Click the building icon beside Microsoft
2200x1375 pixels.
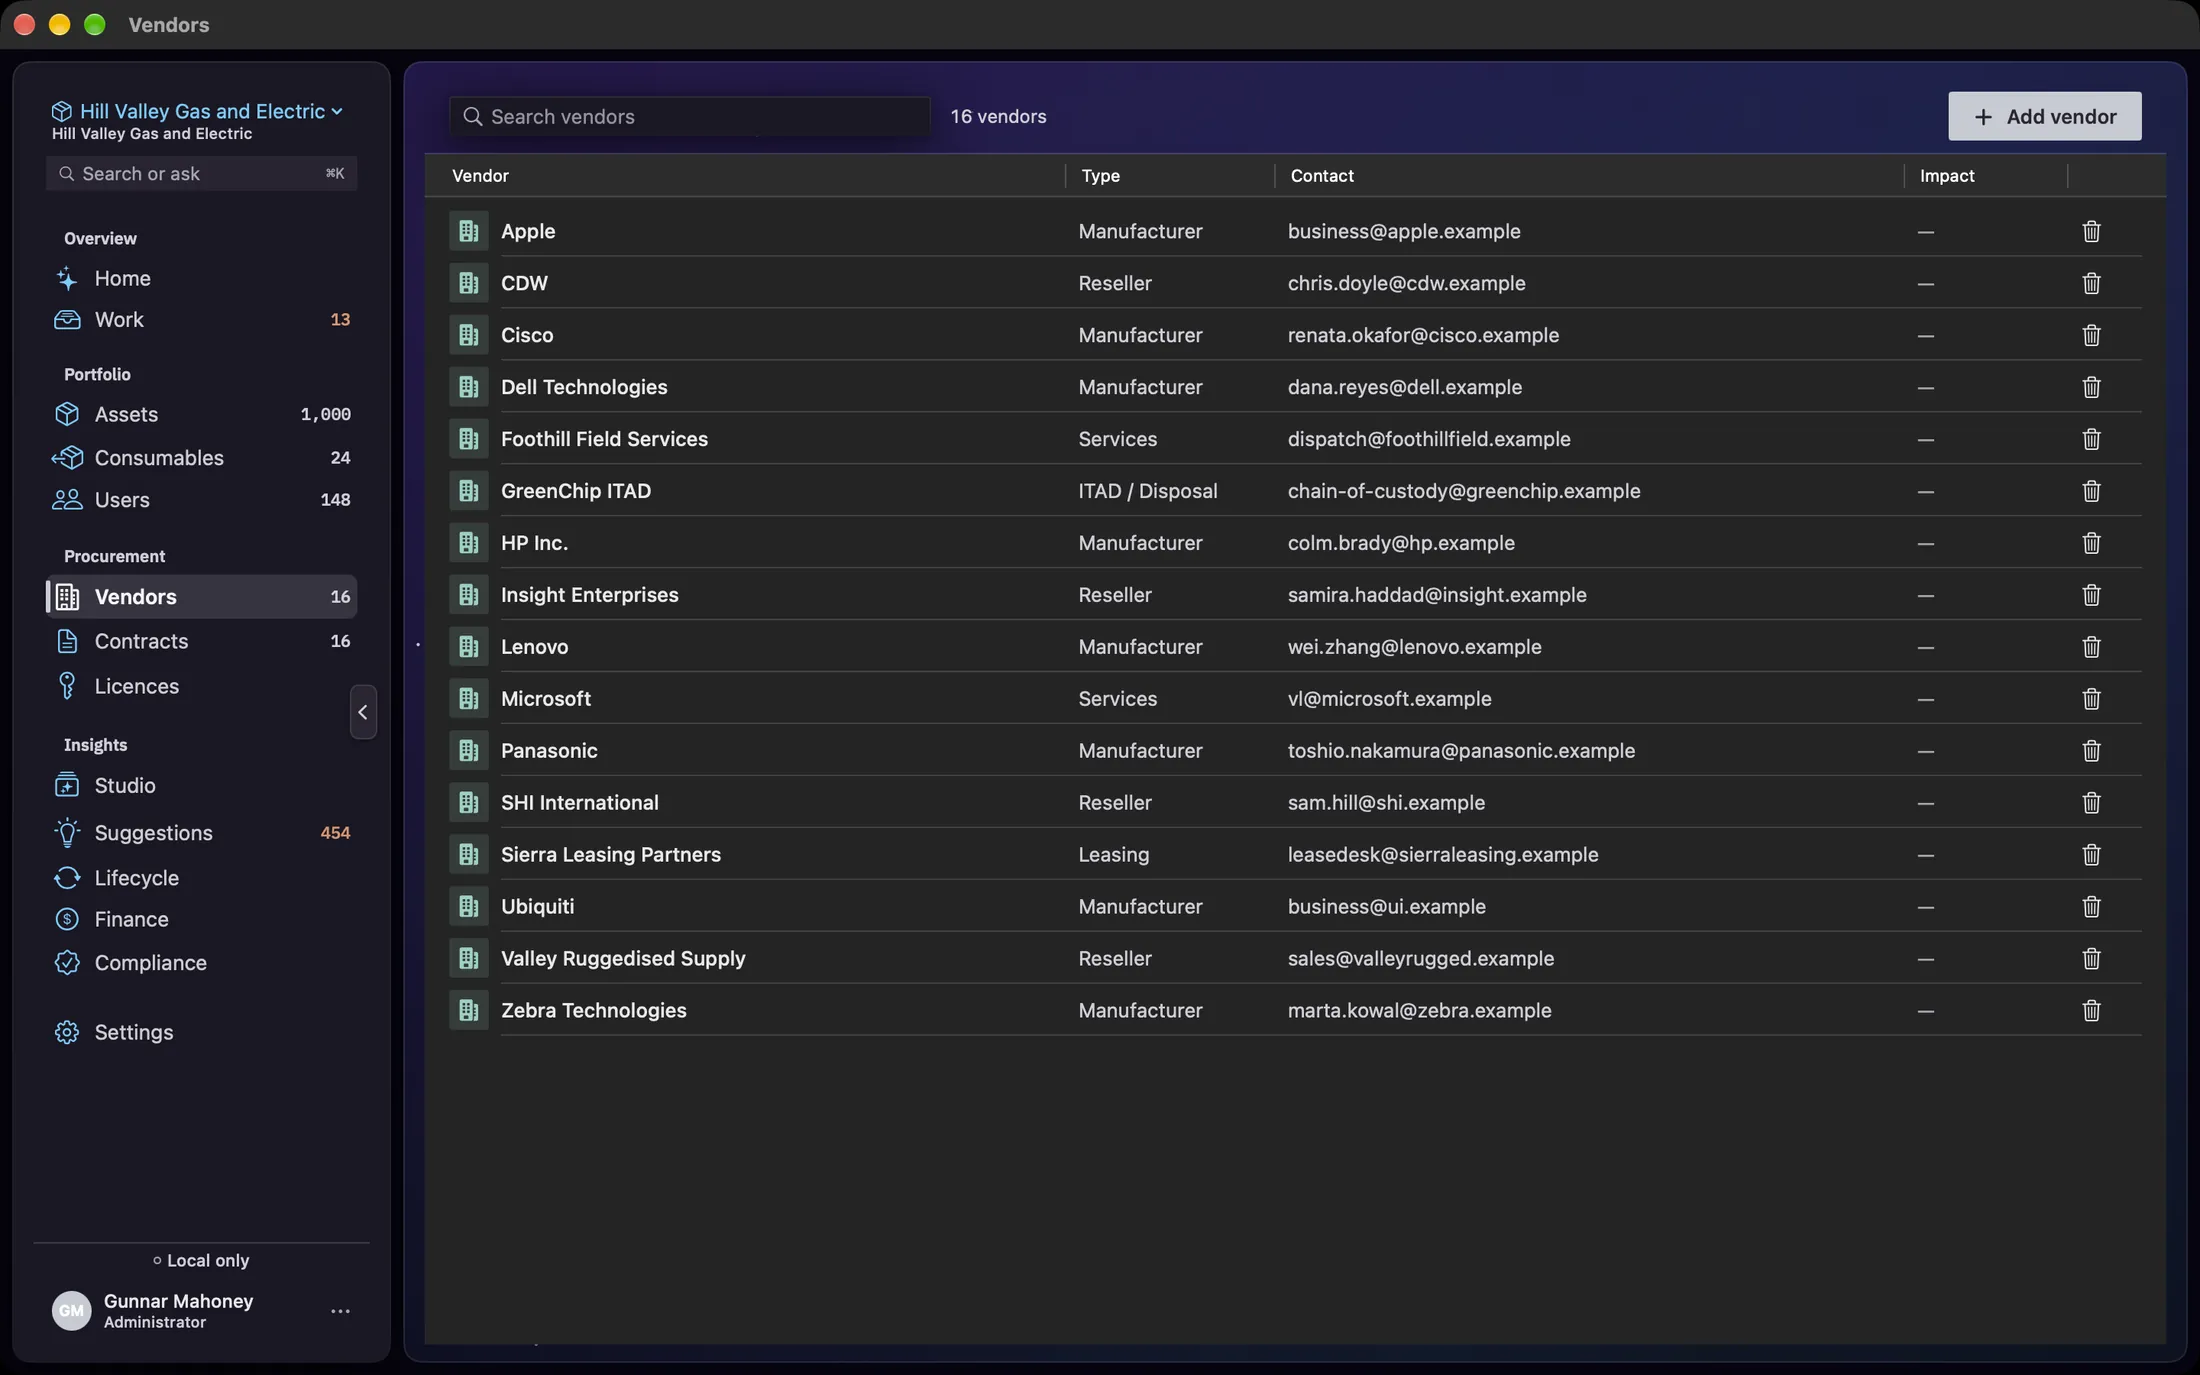click(468, 699)
